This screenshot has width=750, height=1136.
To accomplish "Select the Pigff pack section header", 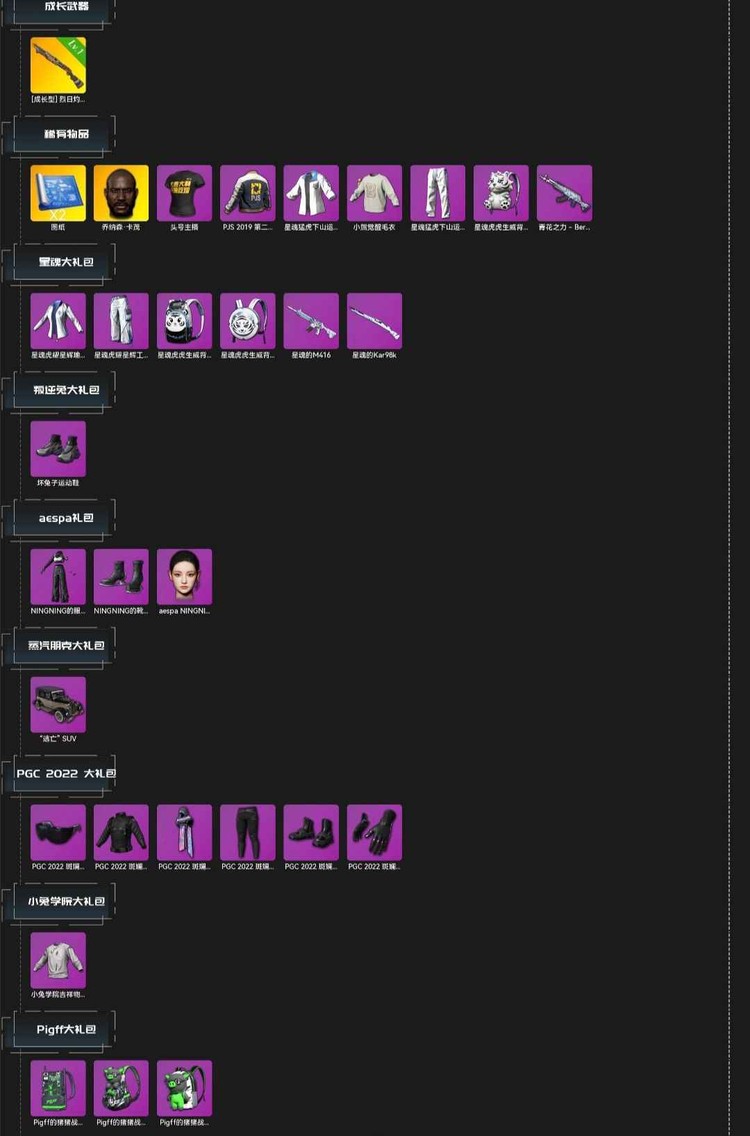I will 65,1030.
